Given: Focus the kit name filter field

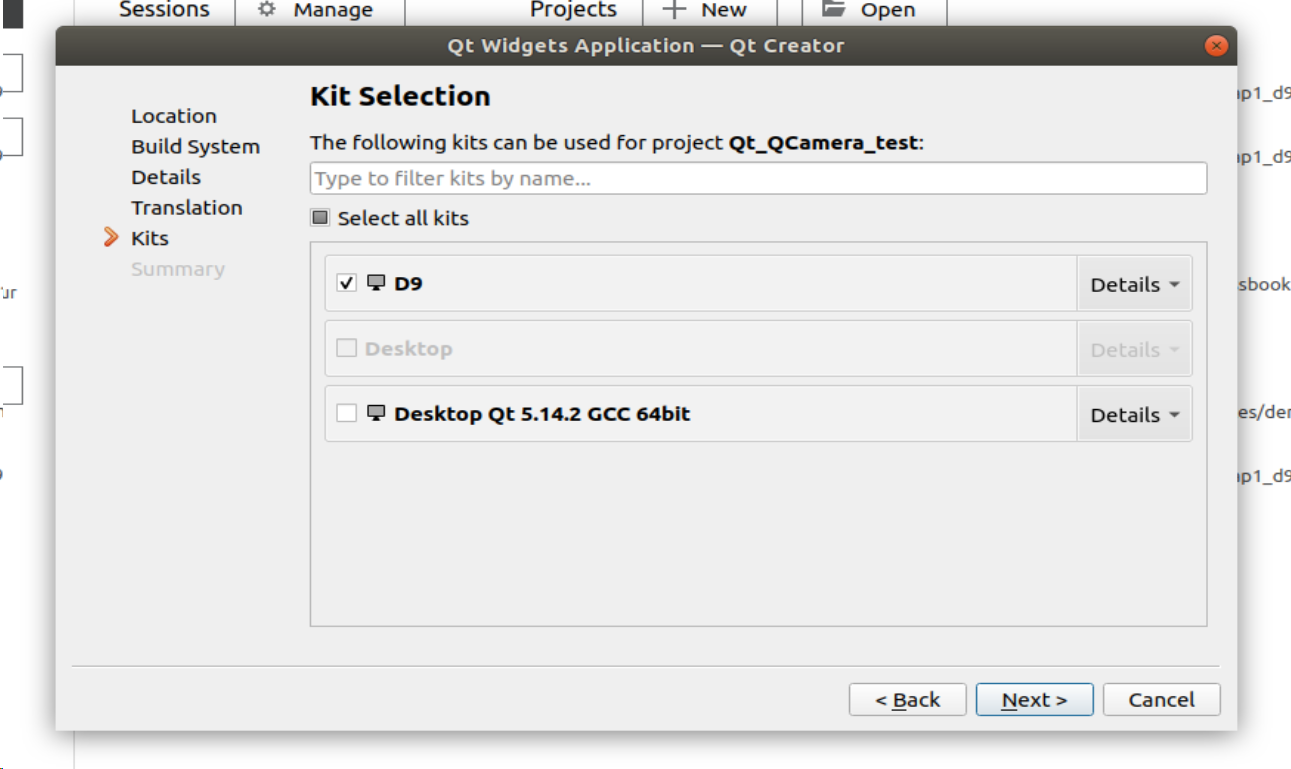Looking at the screenshot, I should pyautogui.click(x=758, y=179).
